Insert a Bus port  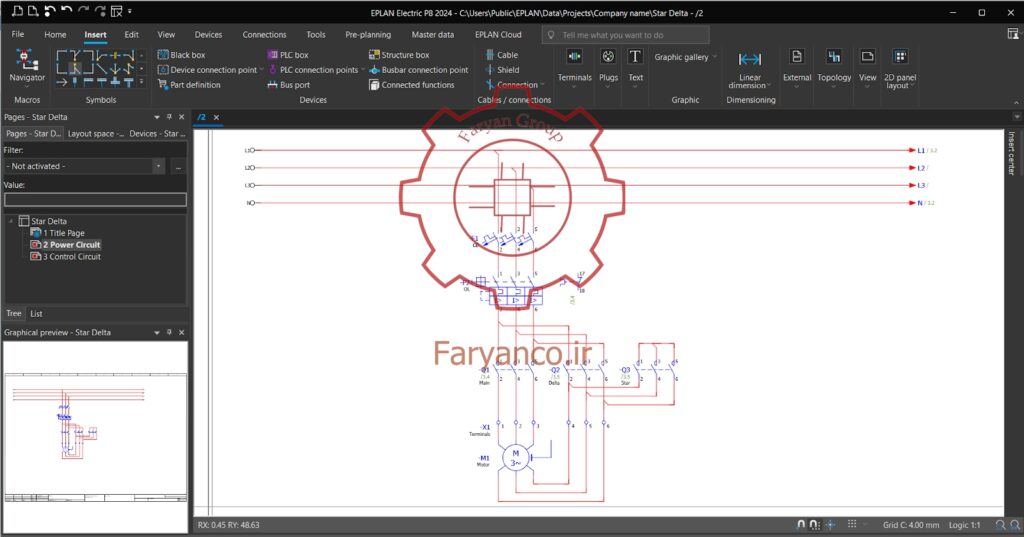point(289,85)
